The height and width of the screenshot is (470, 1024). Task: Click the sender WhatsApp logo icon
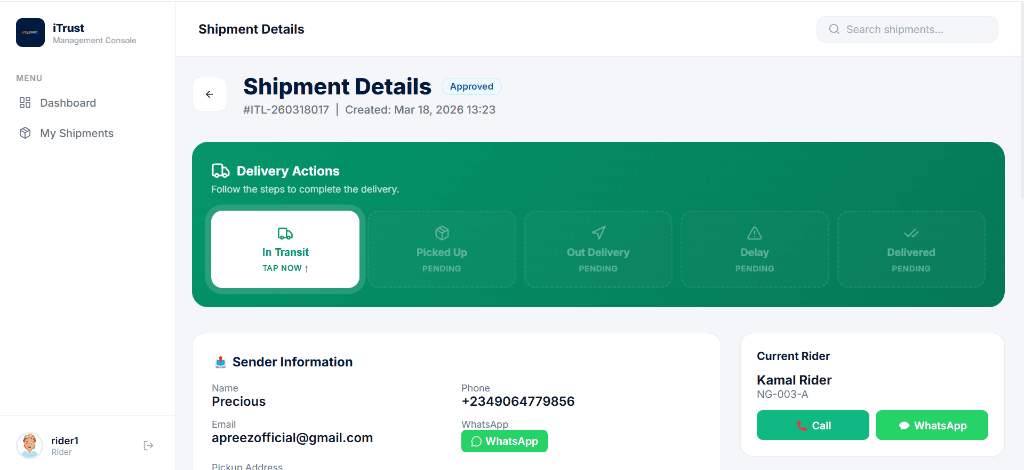476,441
